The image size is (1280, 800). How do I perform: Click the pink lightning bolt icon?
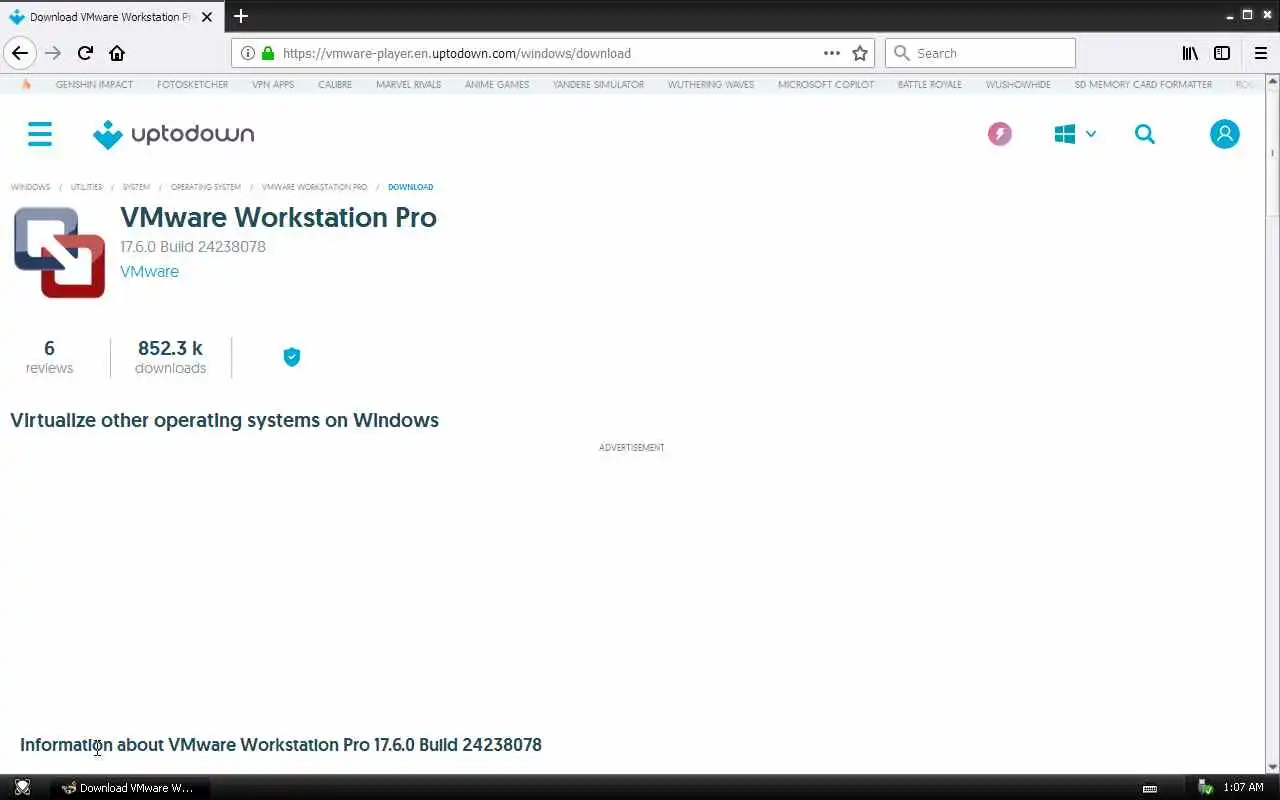pyautogui.click(x=999, y=134)
